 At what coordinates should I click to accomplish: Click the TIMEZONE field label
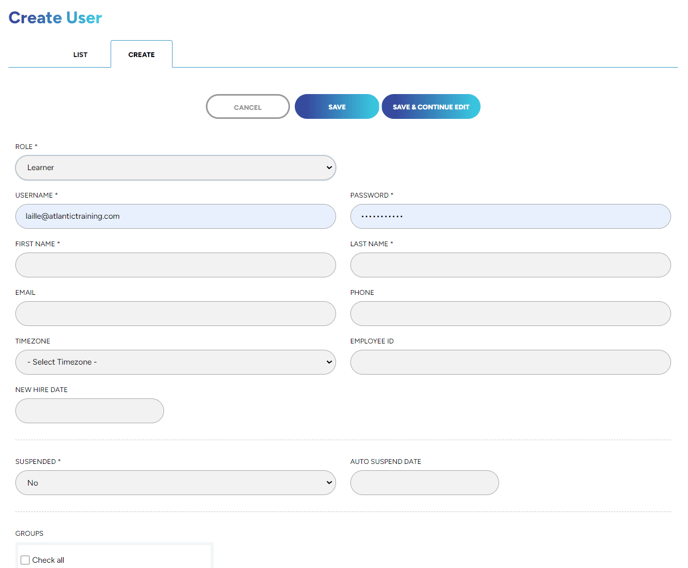32,341
